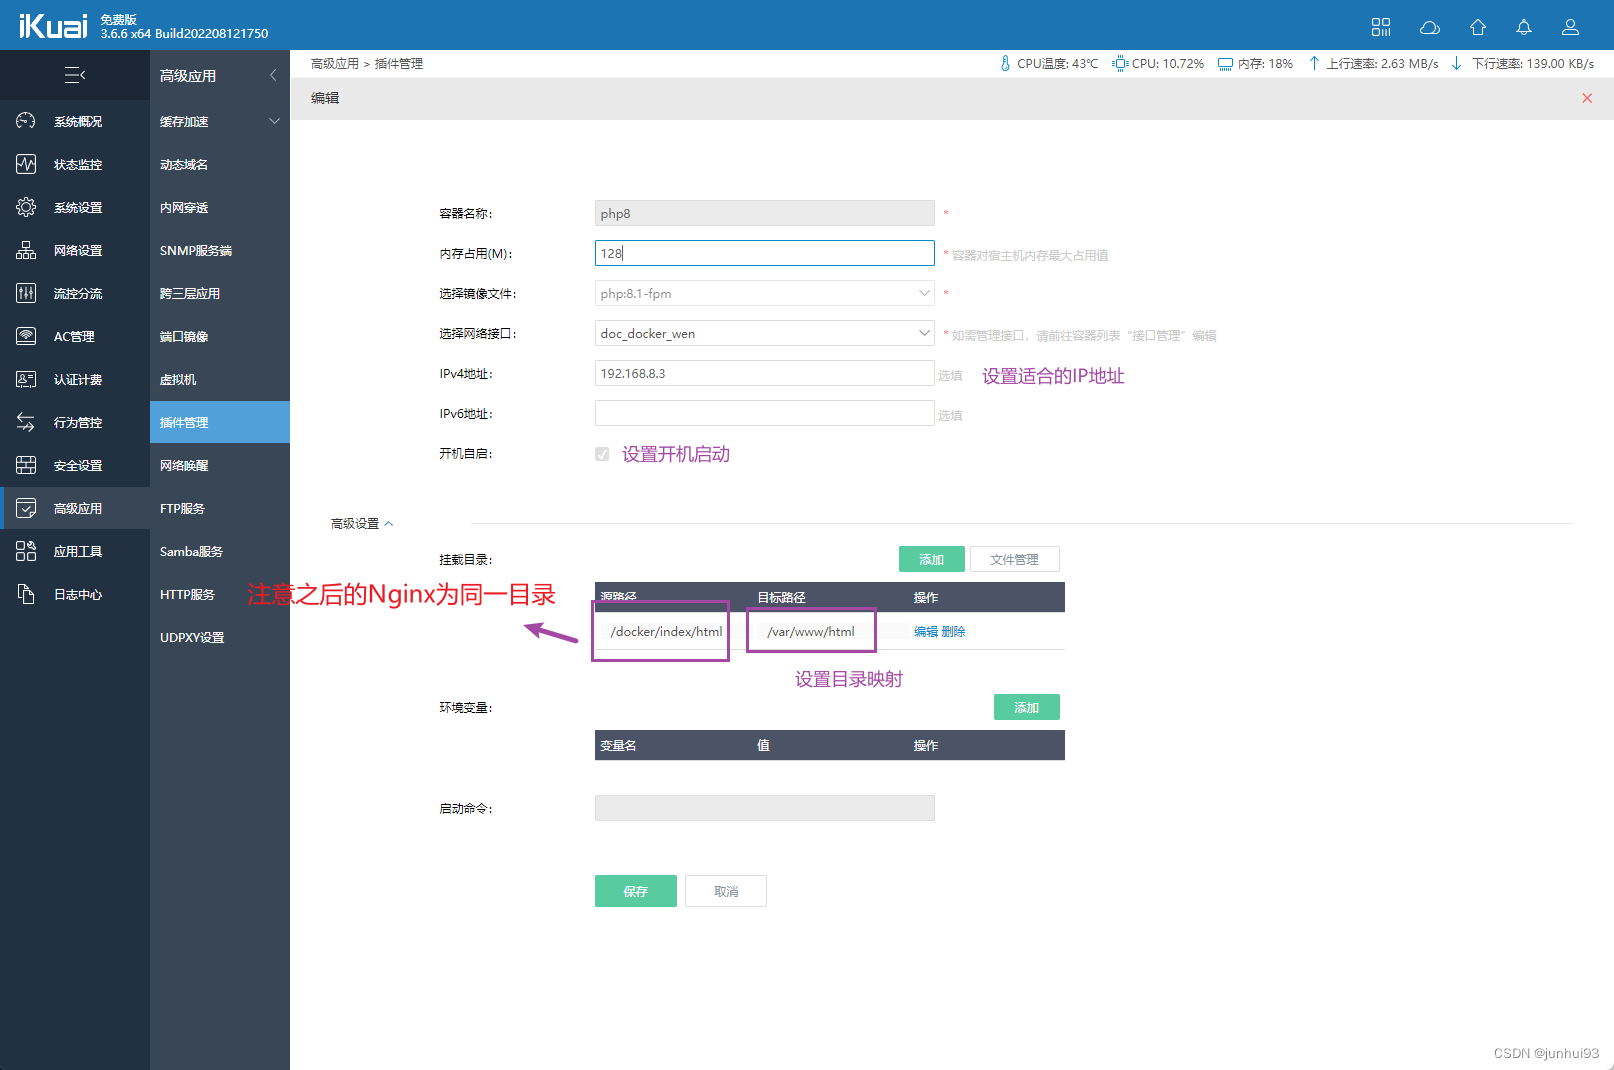Open 应用工具 icon
This screenshot has width=1614, height=1070.
point(26,551)
